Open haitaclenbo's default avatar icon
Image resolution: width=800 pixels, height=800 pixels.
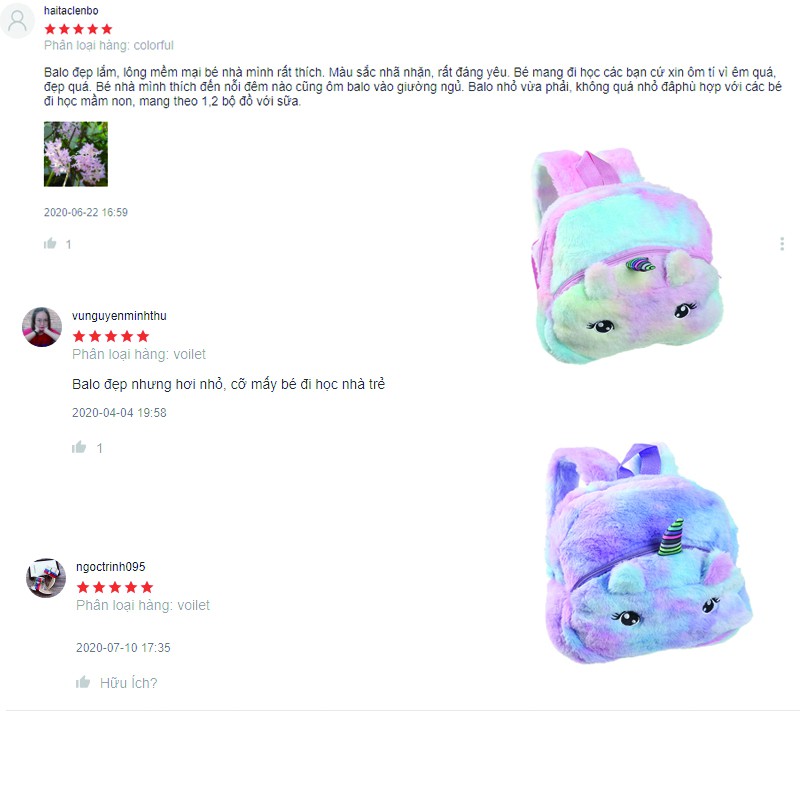tap(17, 21)
